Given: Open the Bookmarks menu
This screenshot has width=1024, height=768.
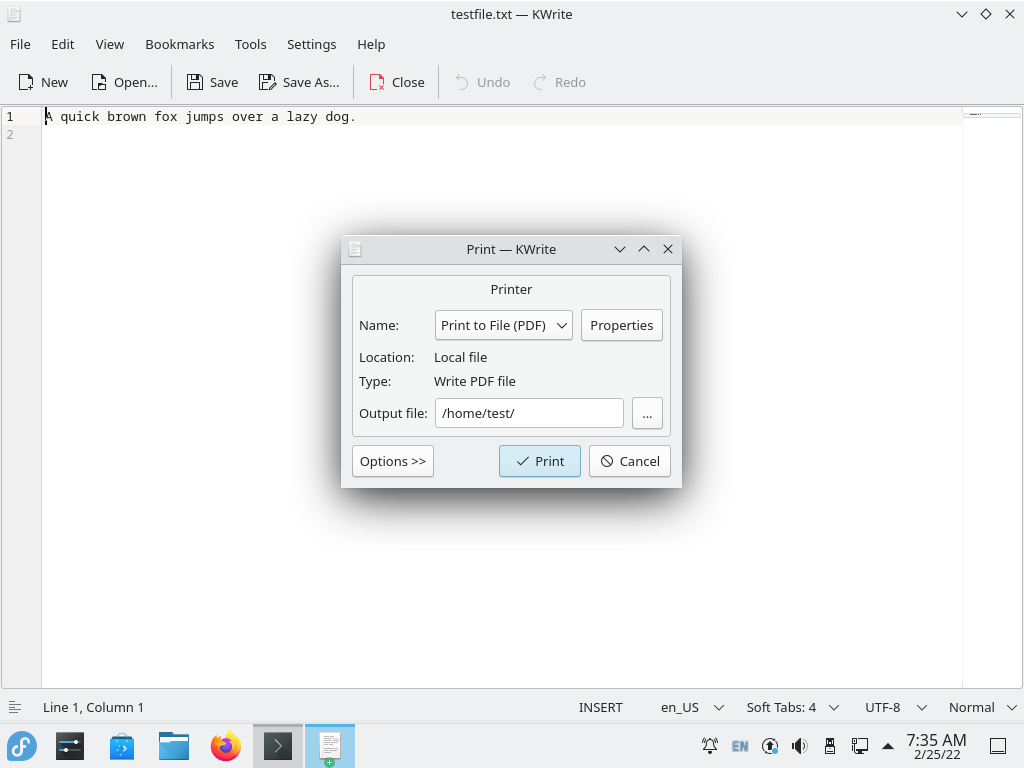Looking at the screenshot, I should coord(180,44).
